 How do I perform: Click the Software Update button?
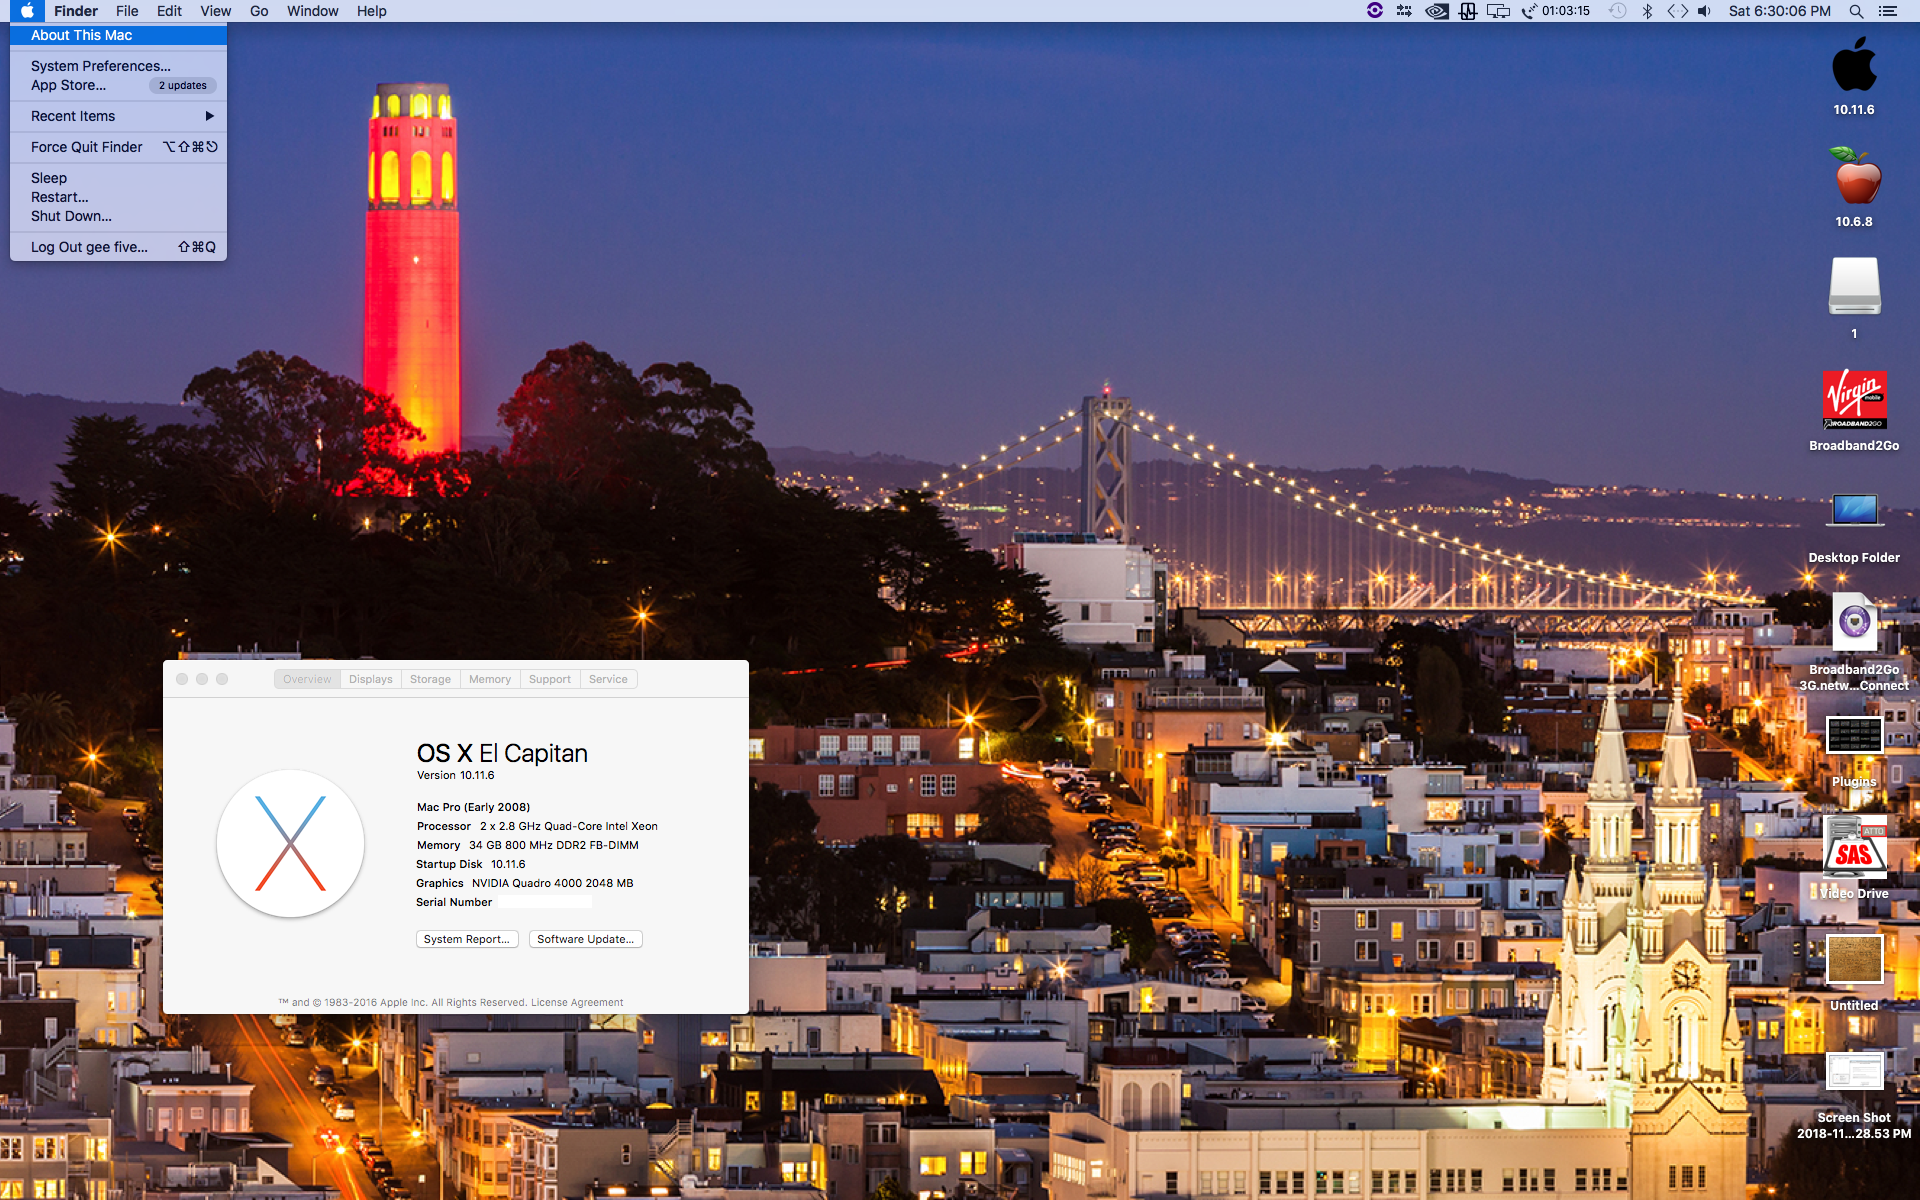pyautogui.click(x=586, y=939)
